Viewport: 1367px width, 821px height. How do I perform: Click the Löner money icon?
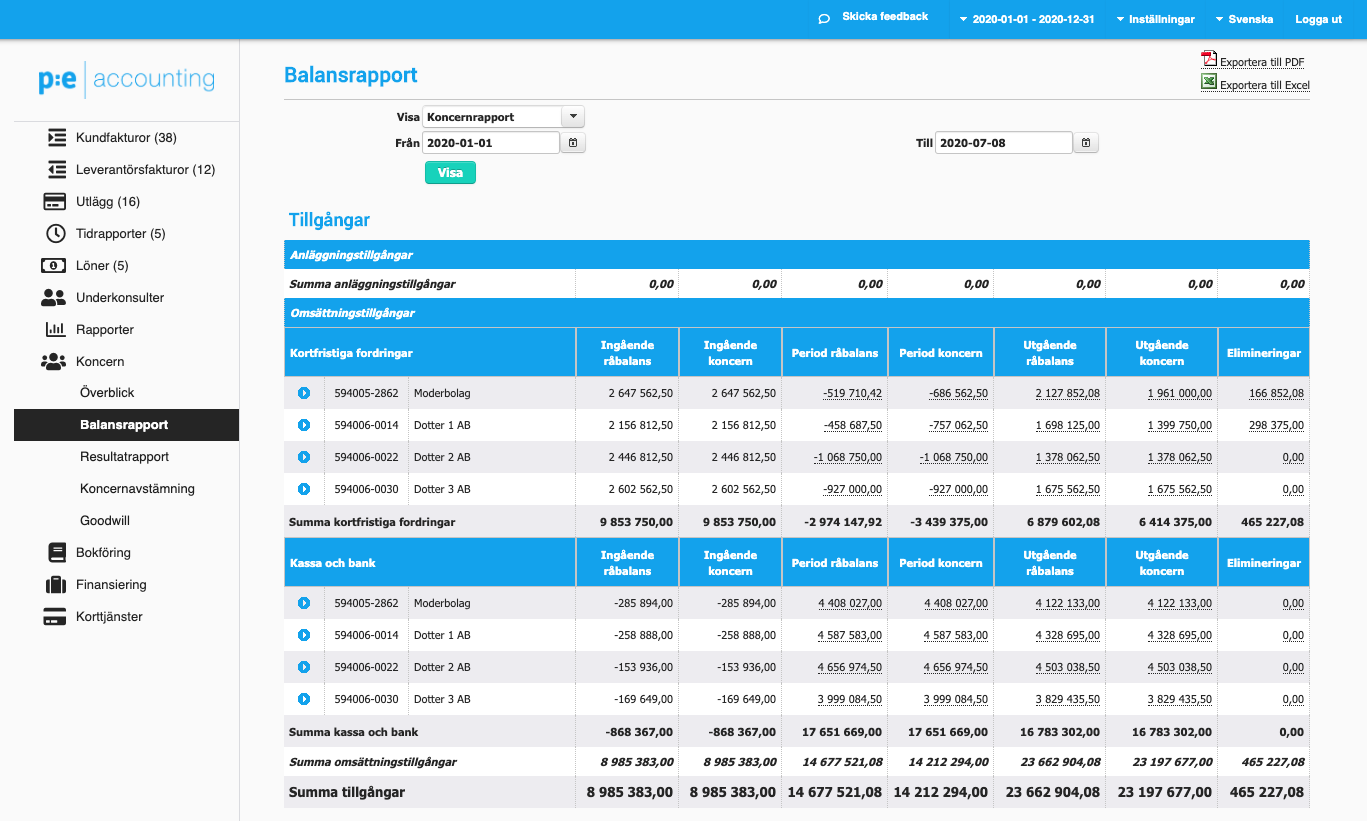tap(53, 266)
